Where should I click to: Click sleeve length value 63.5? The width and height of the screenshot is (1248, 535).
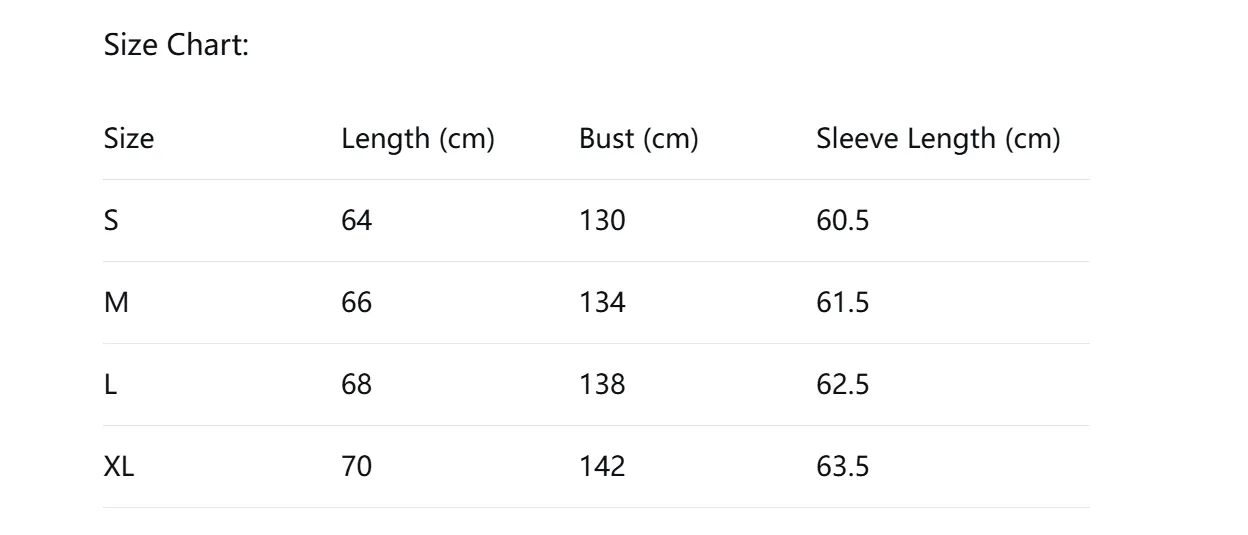pos(842,467)
